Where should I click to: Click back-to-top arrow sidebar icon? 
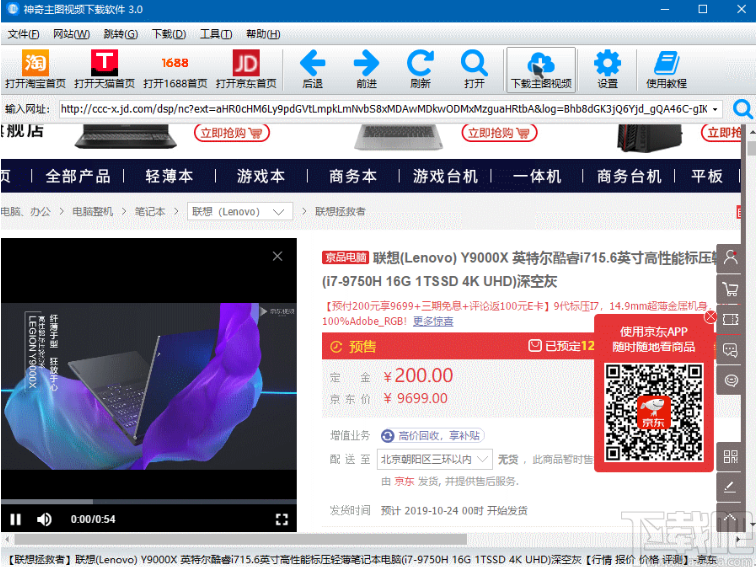click(x=730, y=517)
